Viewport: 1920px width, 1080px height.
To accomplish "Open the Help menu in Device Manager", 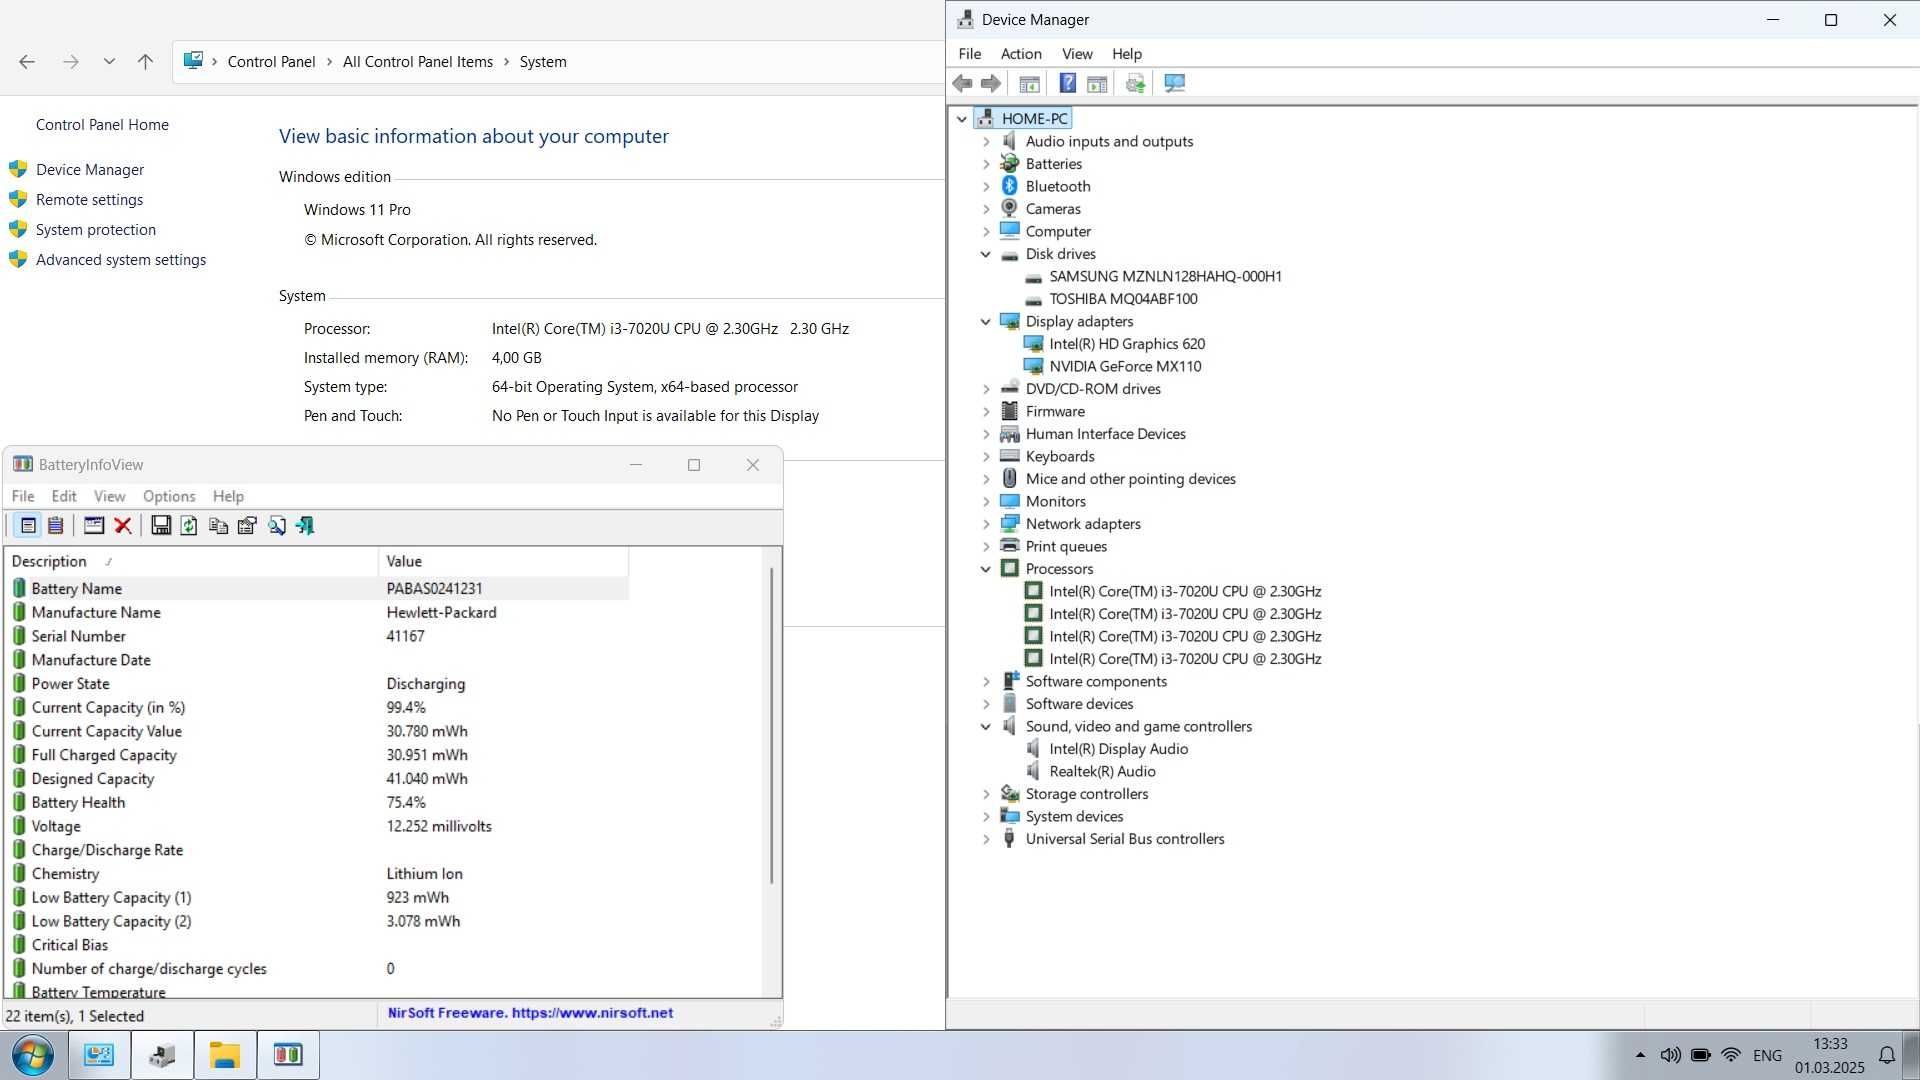I will (x=1127, y=54).
